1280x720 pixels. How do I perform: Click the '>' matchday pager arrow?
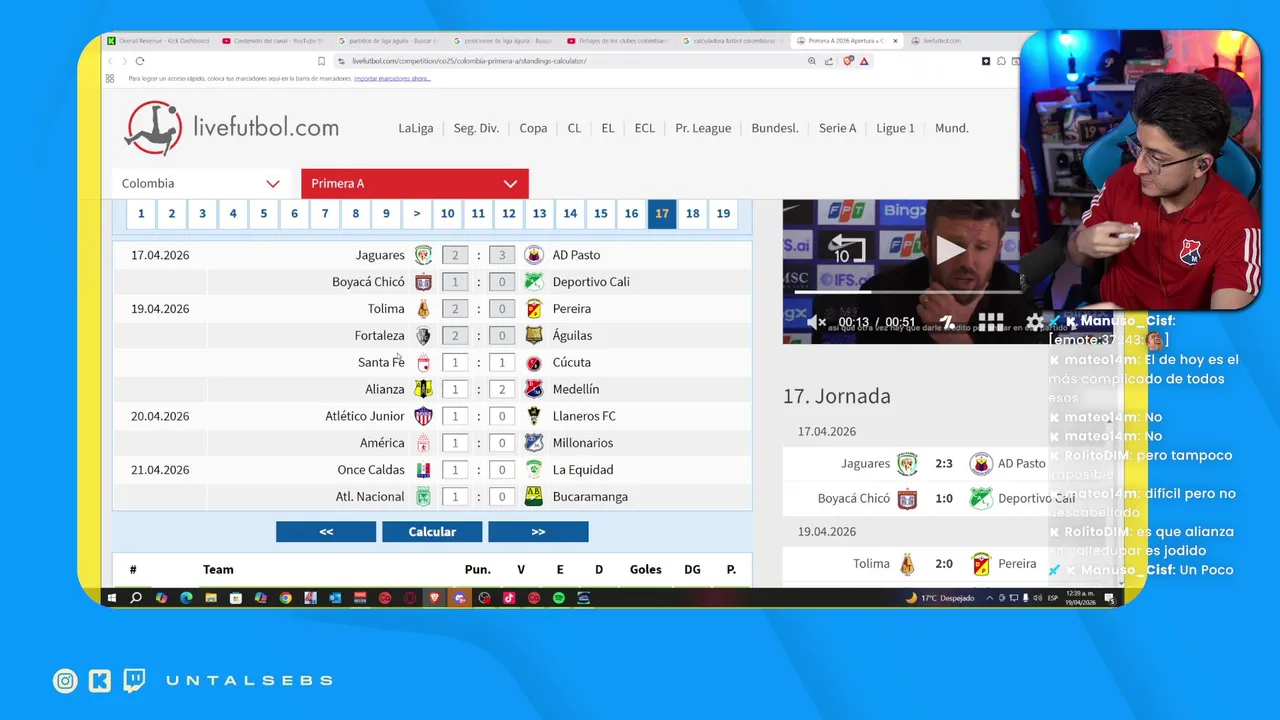pyautogui.click(x=417, y=213)
